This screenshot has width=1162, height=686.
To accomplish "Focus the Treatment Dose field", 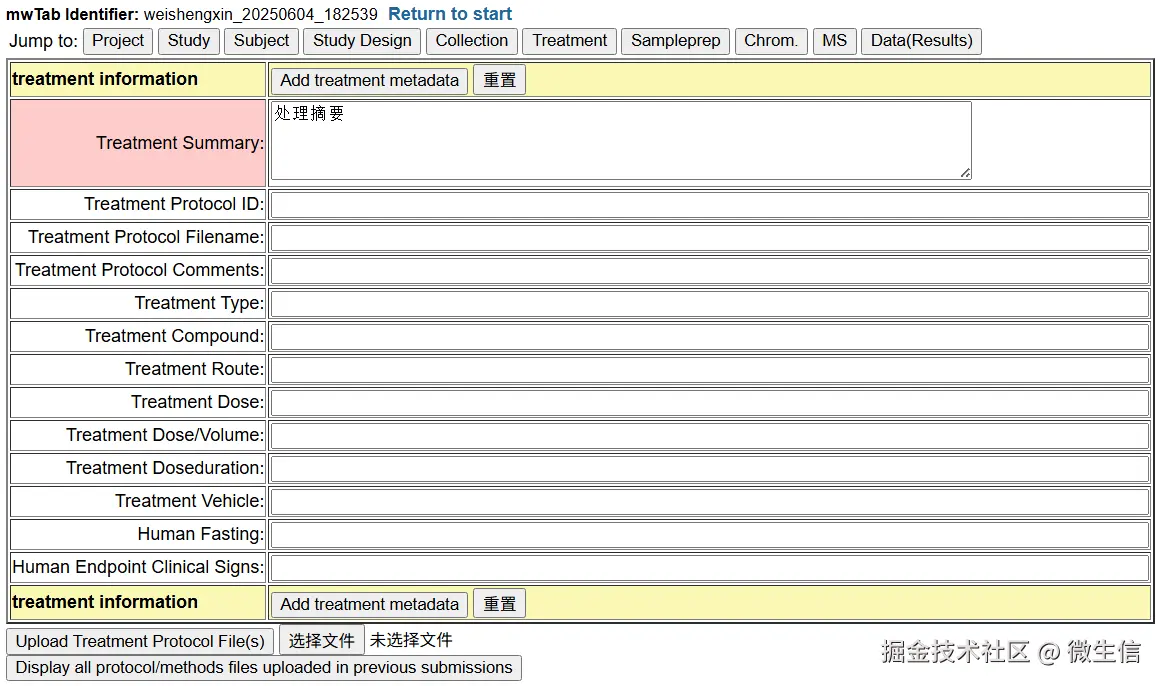I will point(709,402).
